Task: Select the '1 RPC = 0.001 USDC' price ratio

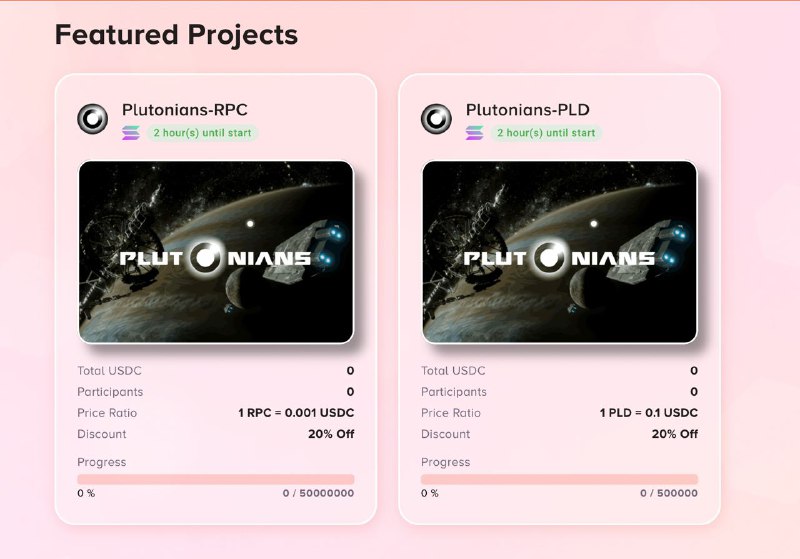Action: (x=296, y=413)
